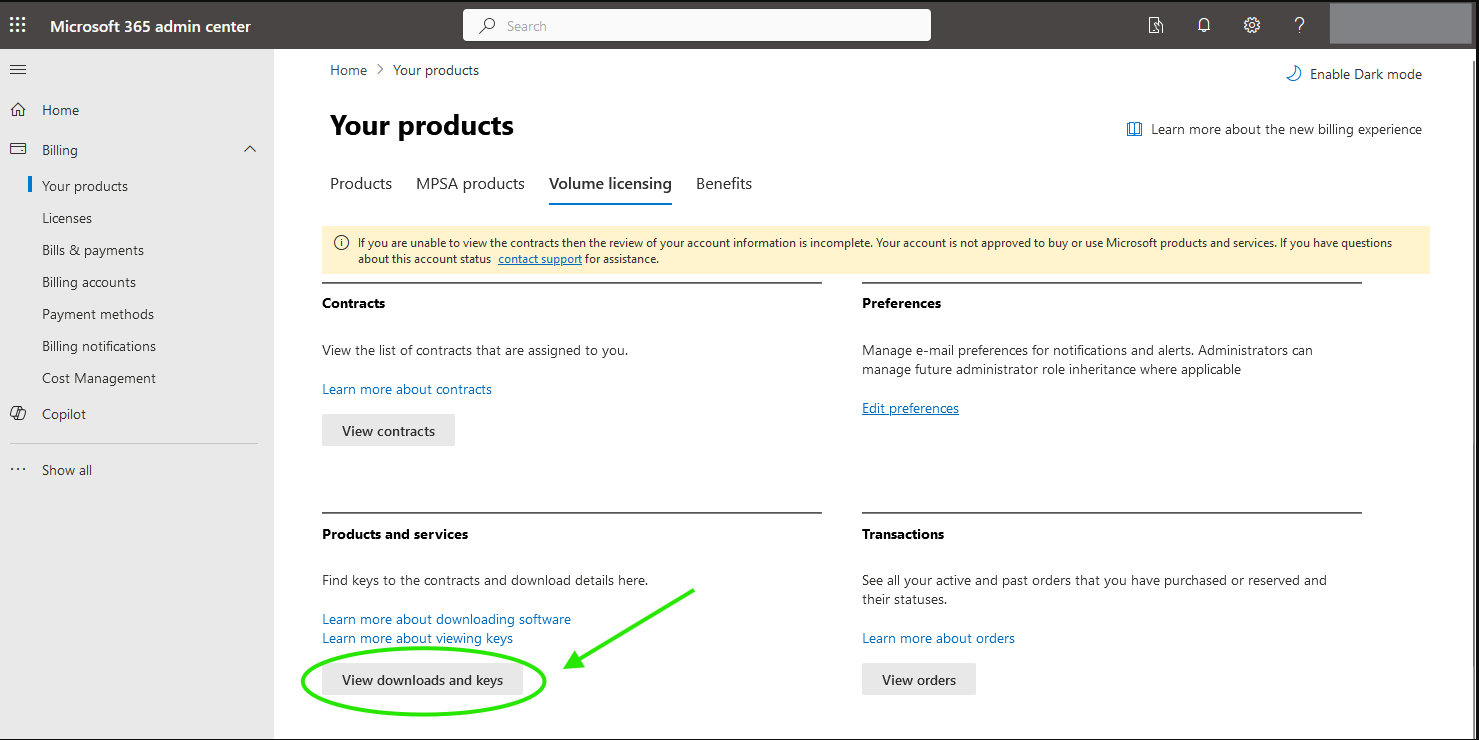The height and width of the screenshot is (740, 1479).
Task: Click the info icon in the yellow banner
Action: 340,242
